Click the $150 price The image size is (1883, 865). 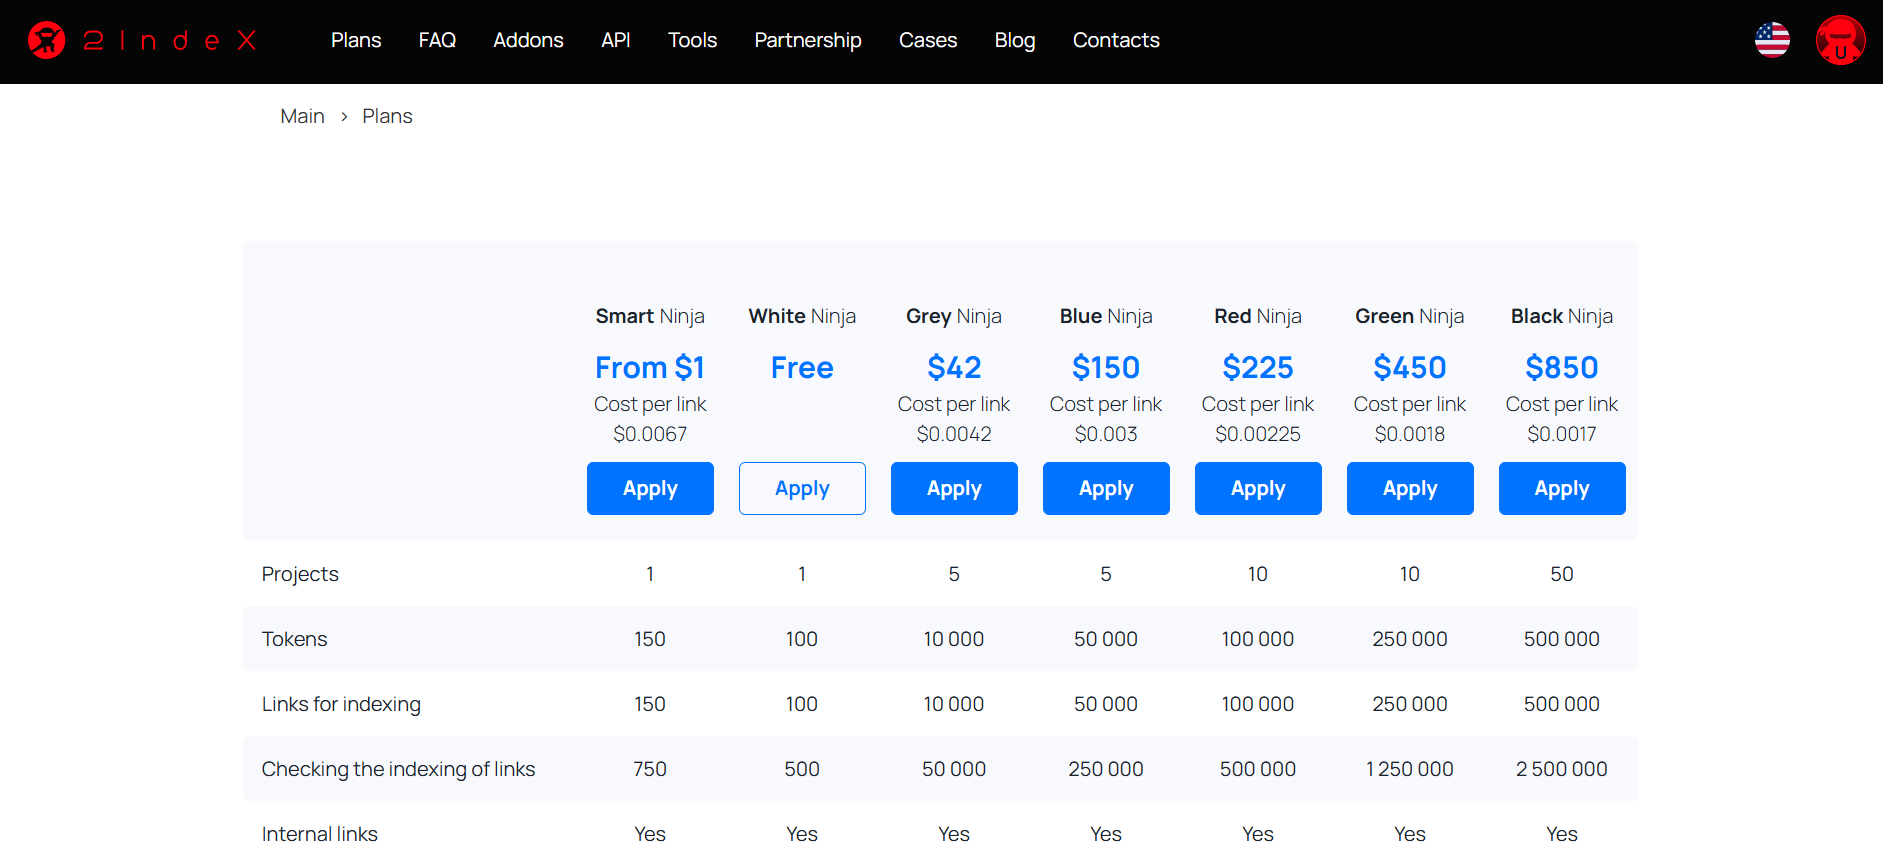tap(1106, 367)
